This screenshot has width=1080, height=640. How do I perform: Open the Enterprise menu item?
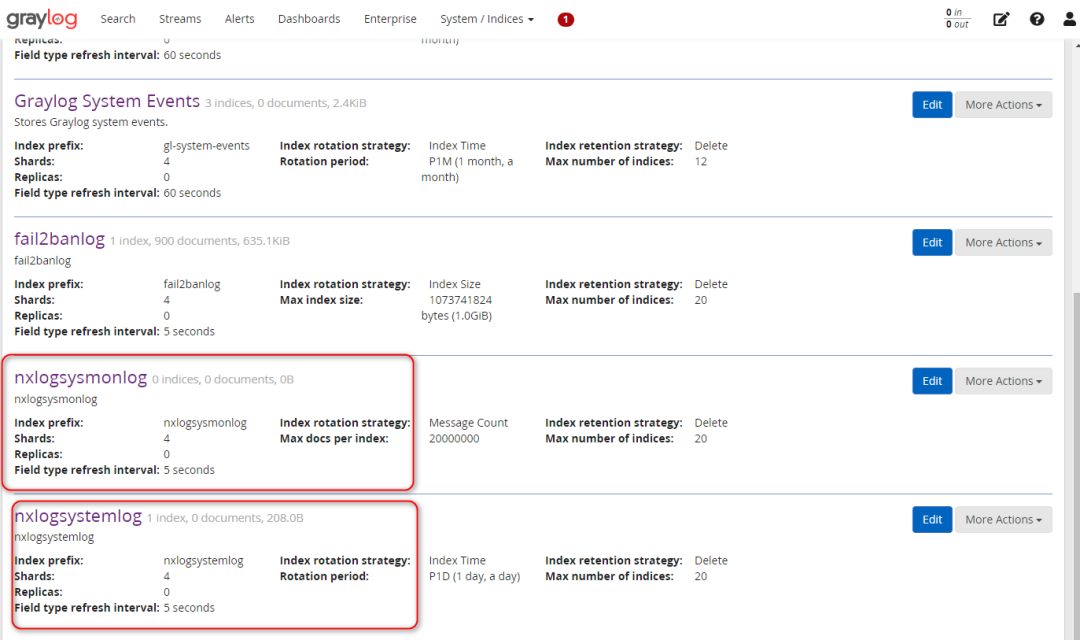[390, 19]
